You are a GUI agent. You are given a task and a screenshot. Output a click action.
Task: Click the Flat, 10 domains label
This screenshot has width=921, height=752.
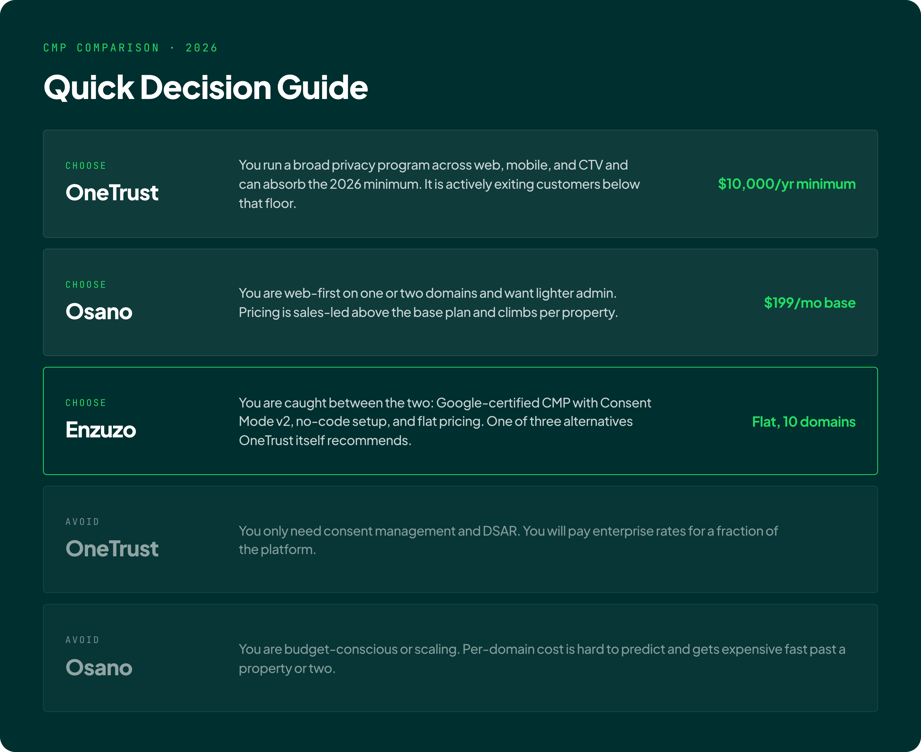click(804, 422)
